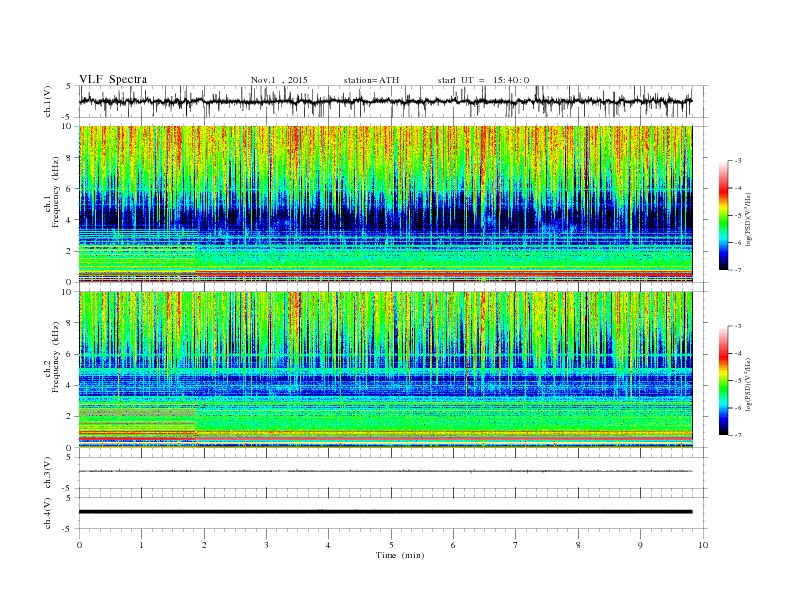The width and height of the screenshot is (792, 612).
Task: Select the ch.1 colorbar log(PSD) label
Action: coord(749,219)
